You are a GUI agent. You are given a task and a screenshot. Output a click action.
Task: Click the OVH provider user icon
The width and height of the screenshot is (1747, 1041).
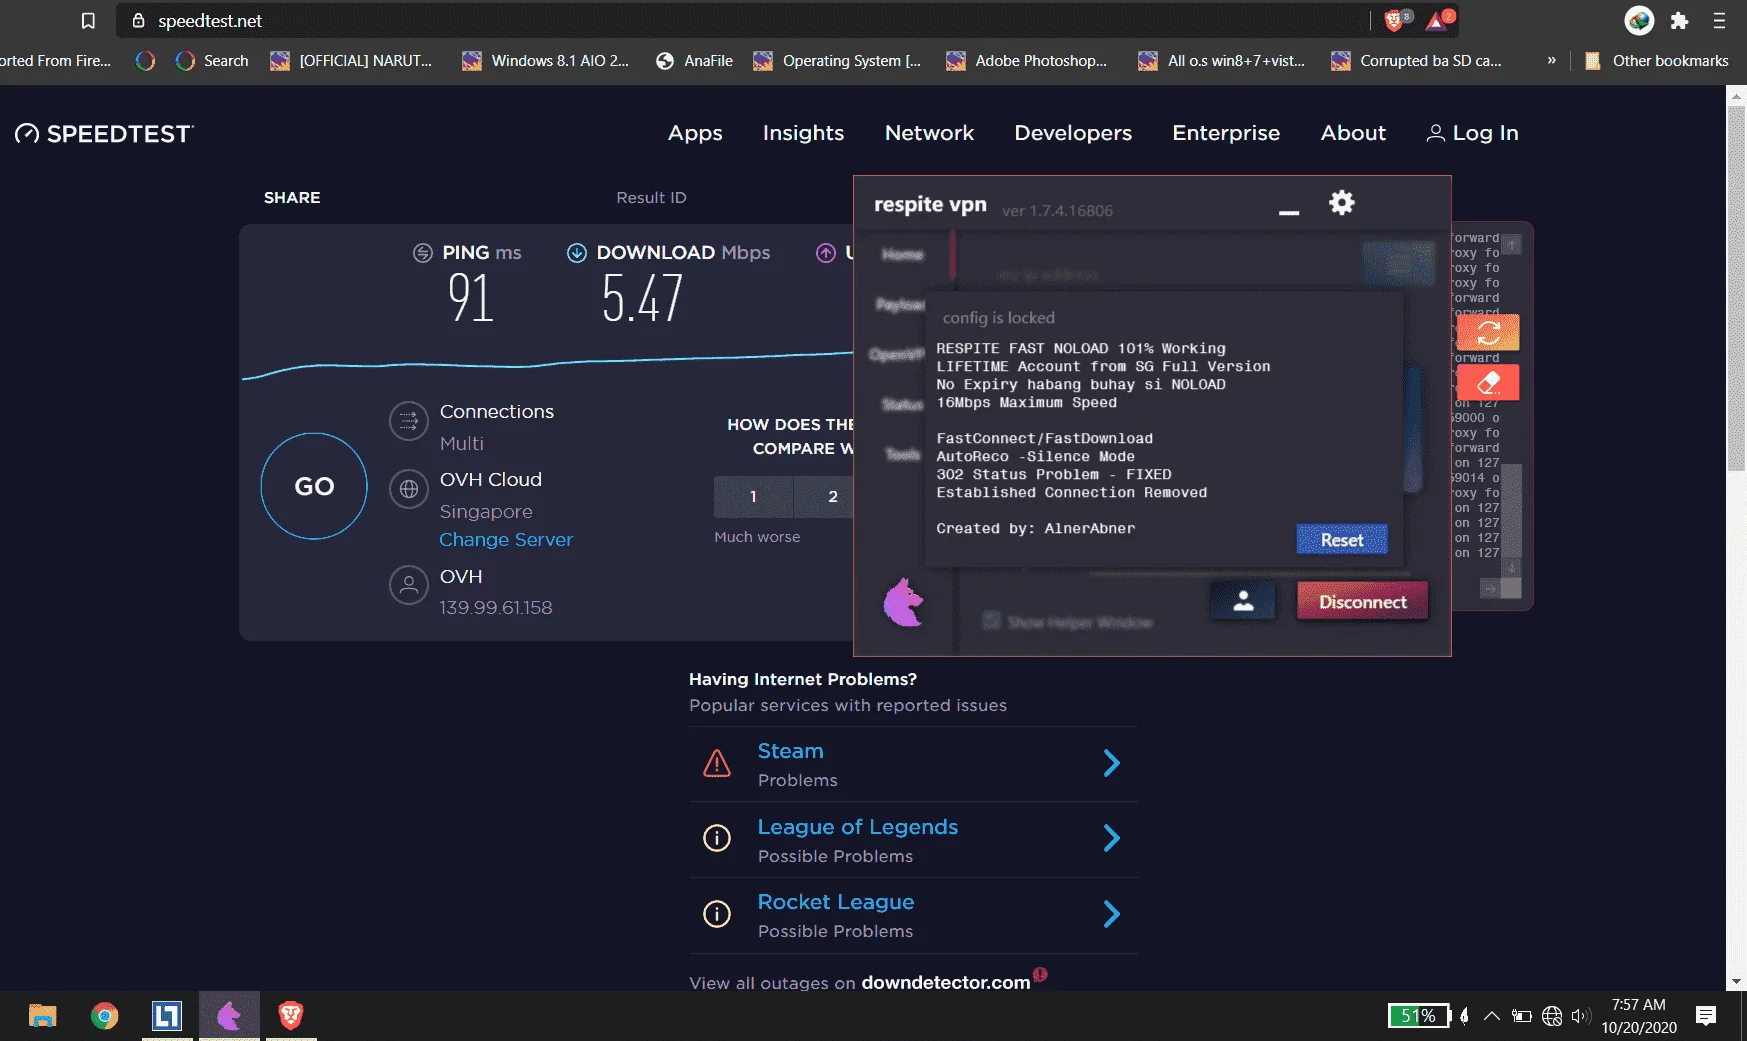(x=408, y=585)
